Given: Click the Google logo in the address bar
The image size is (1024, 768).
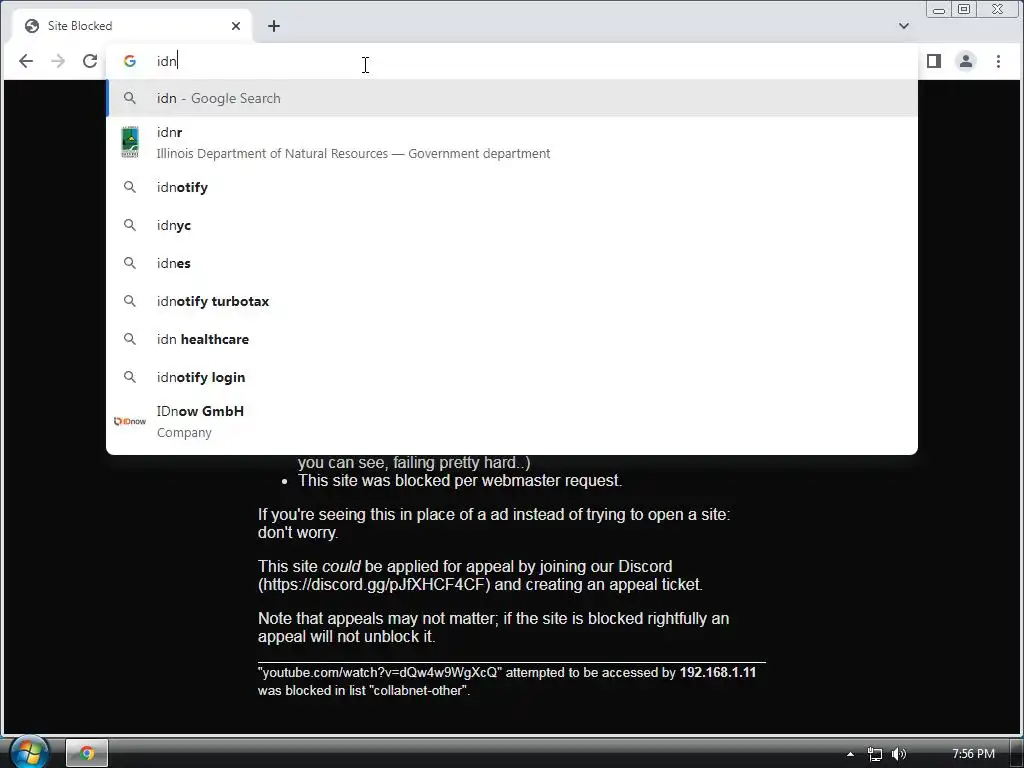Looking at the screenshot, I should coord(130,61).
